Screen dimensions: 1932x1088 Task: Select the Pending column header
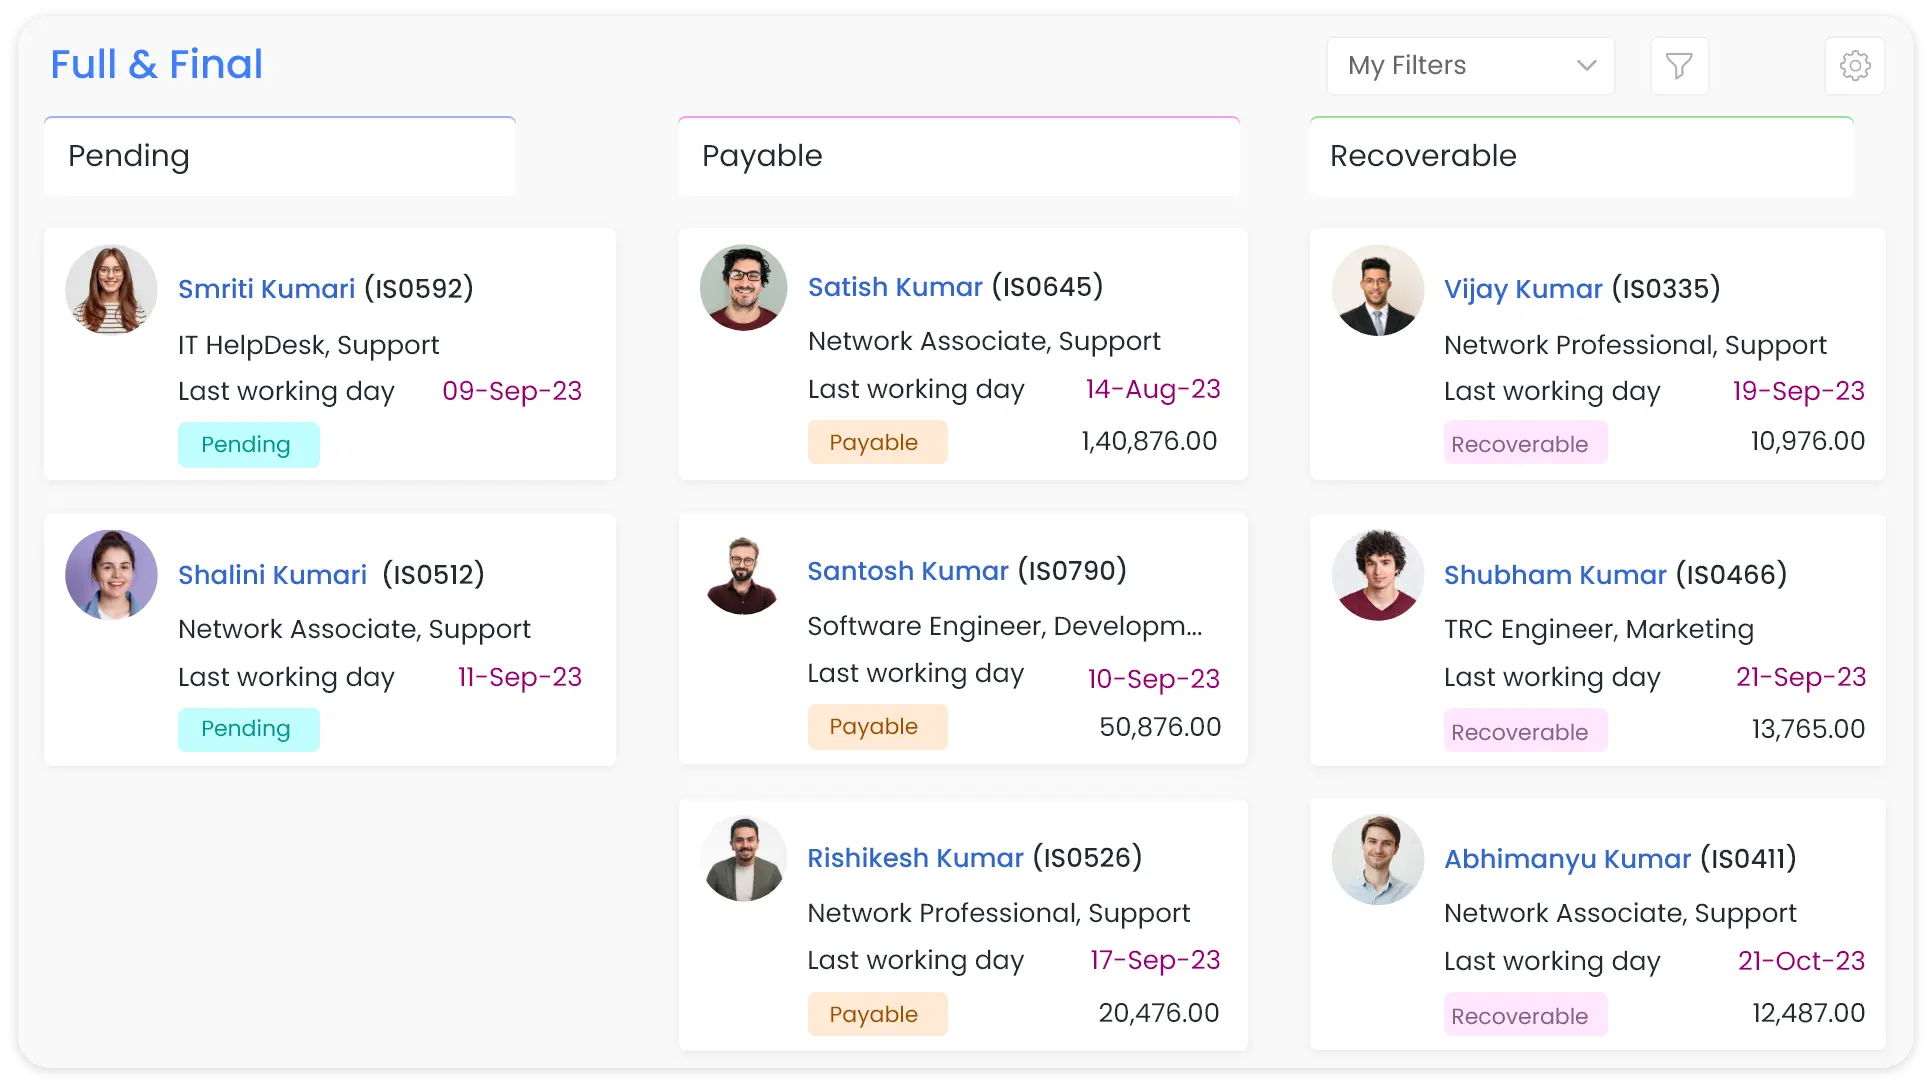pyautogui.click(x=129, y=156)
